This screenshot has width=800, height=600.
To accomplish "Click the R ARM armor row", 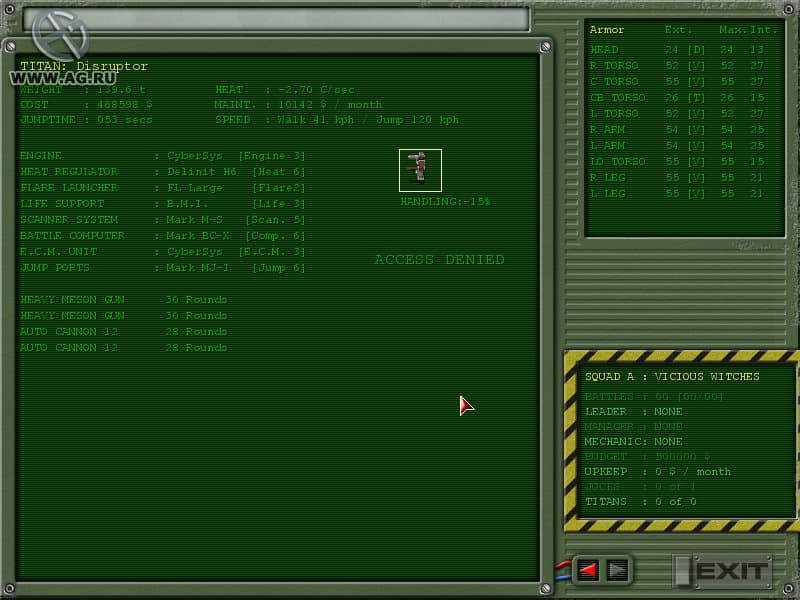I will pos(677,130).
